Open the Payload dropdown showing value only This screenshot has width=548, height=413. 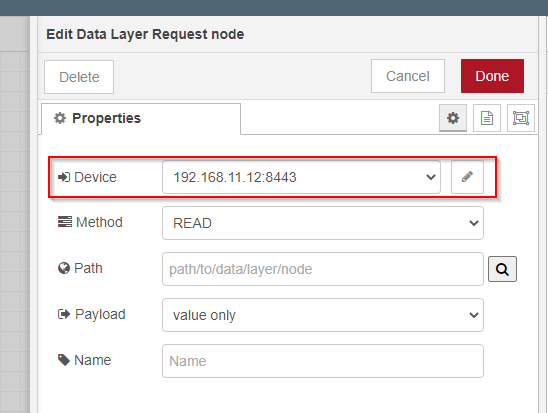[323, 315]
